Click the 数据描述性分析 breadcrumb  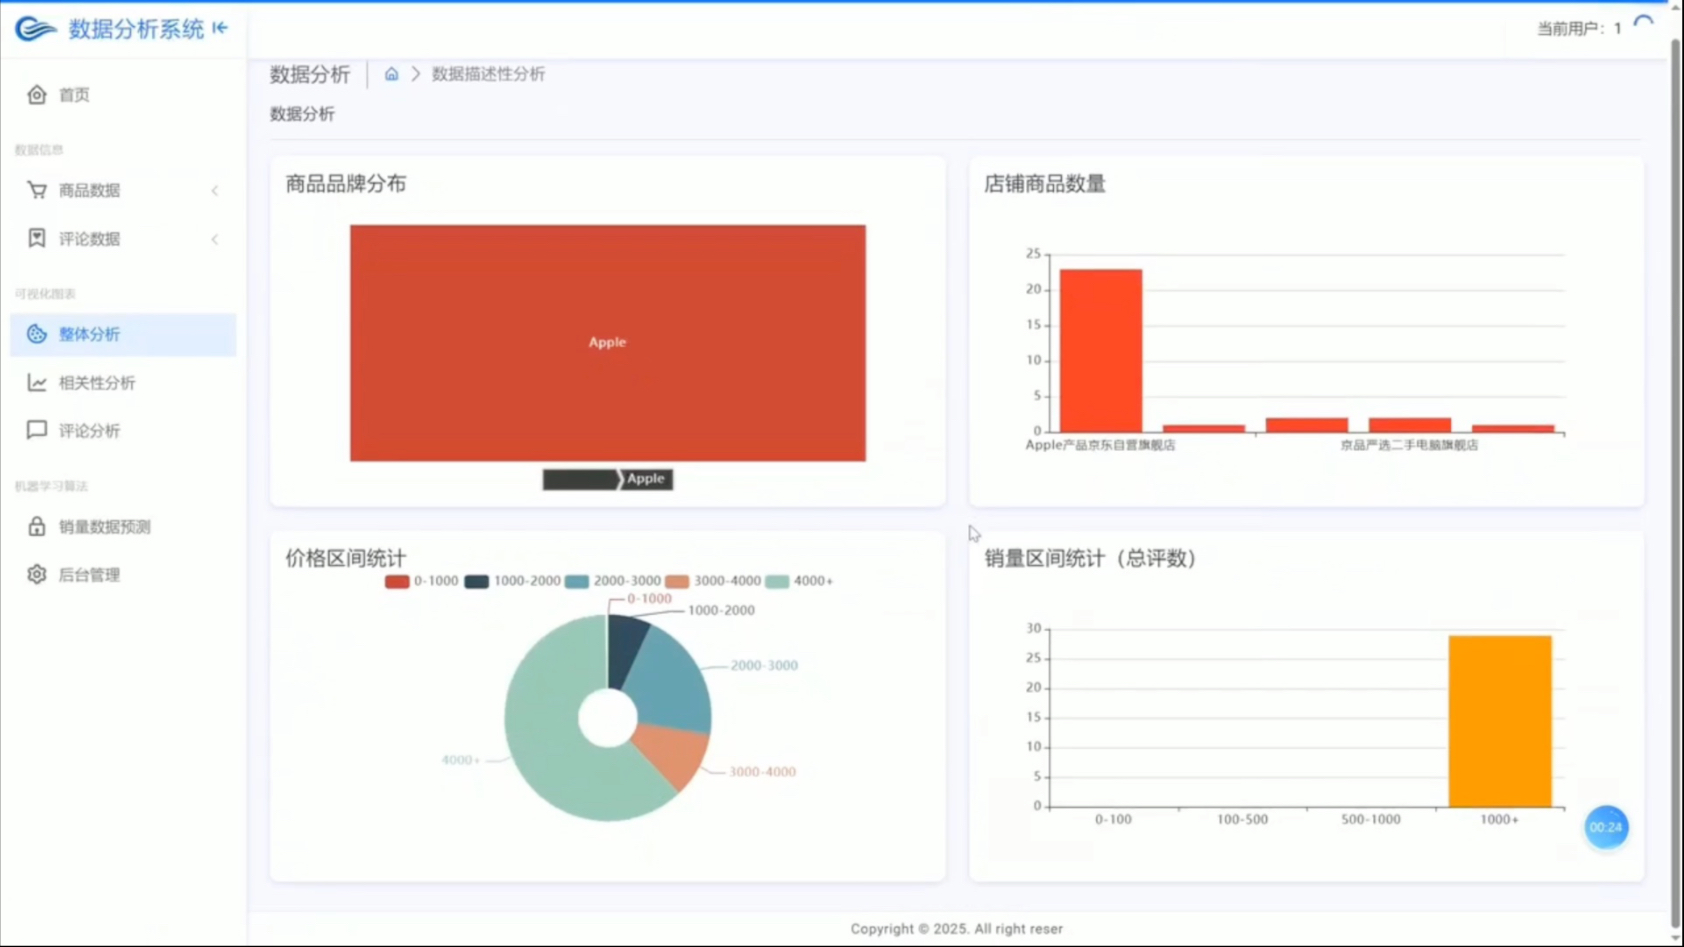click(x=488, y=74)
